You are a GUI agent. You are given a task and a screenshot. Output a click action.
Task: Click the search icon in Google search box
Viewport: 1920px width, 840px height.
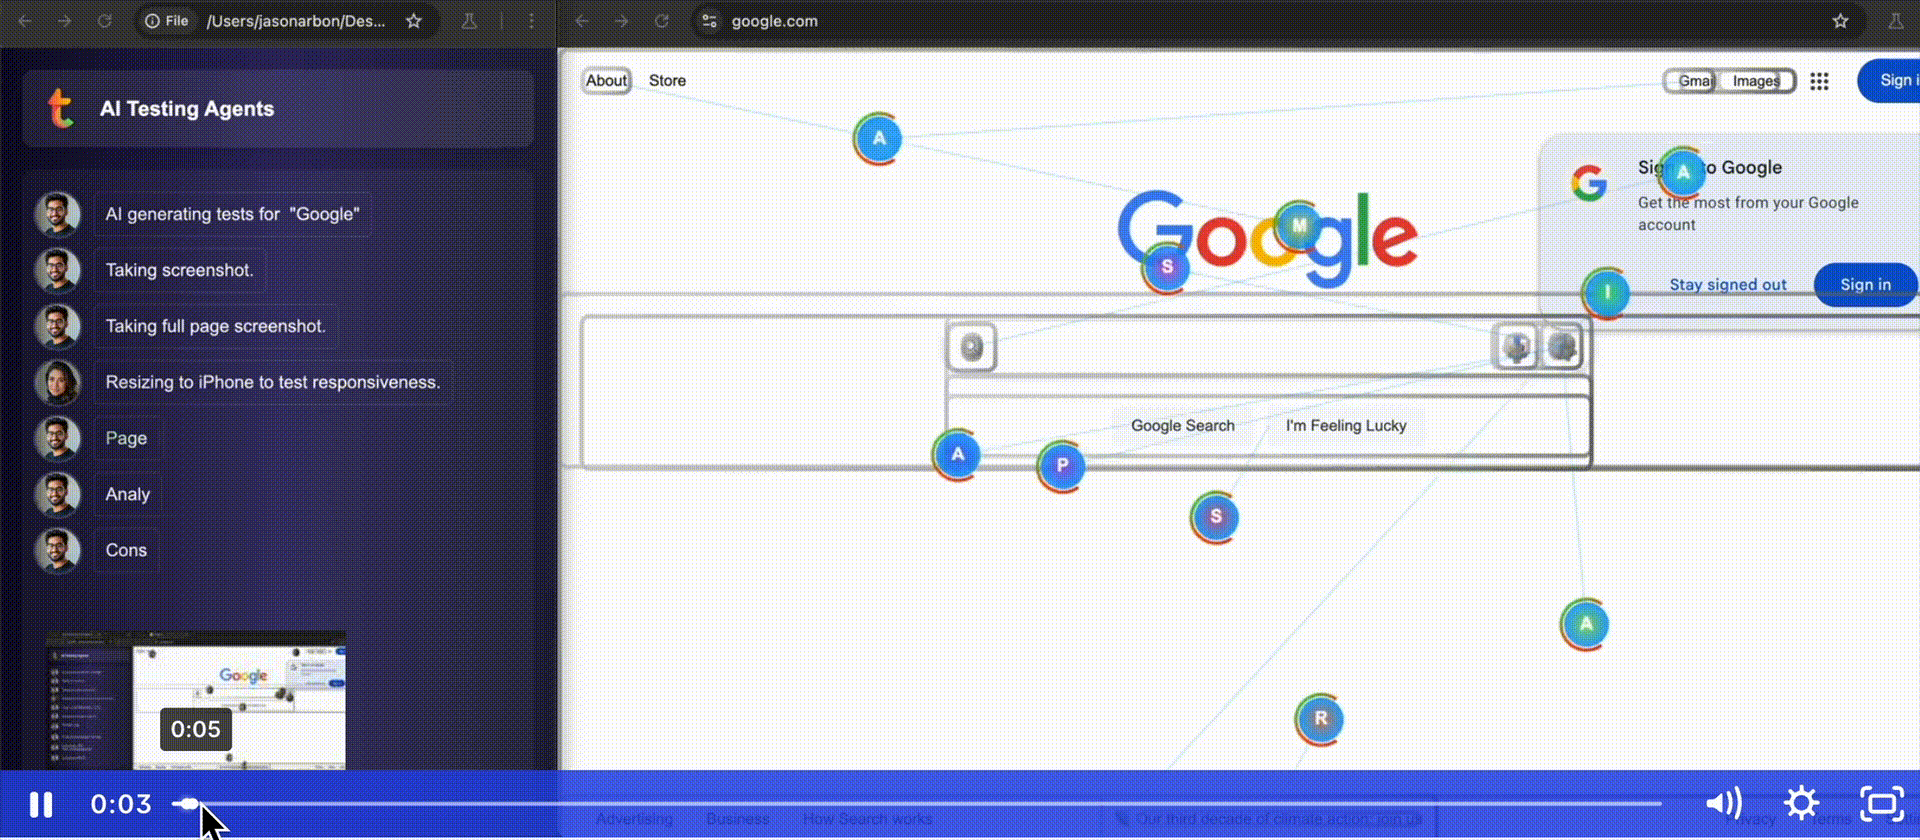click(x=971, y=347)
